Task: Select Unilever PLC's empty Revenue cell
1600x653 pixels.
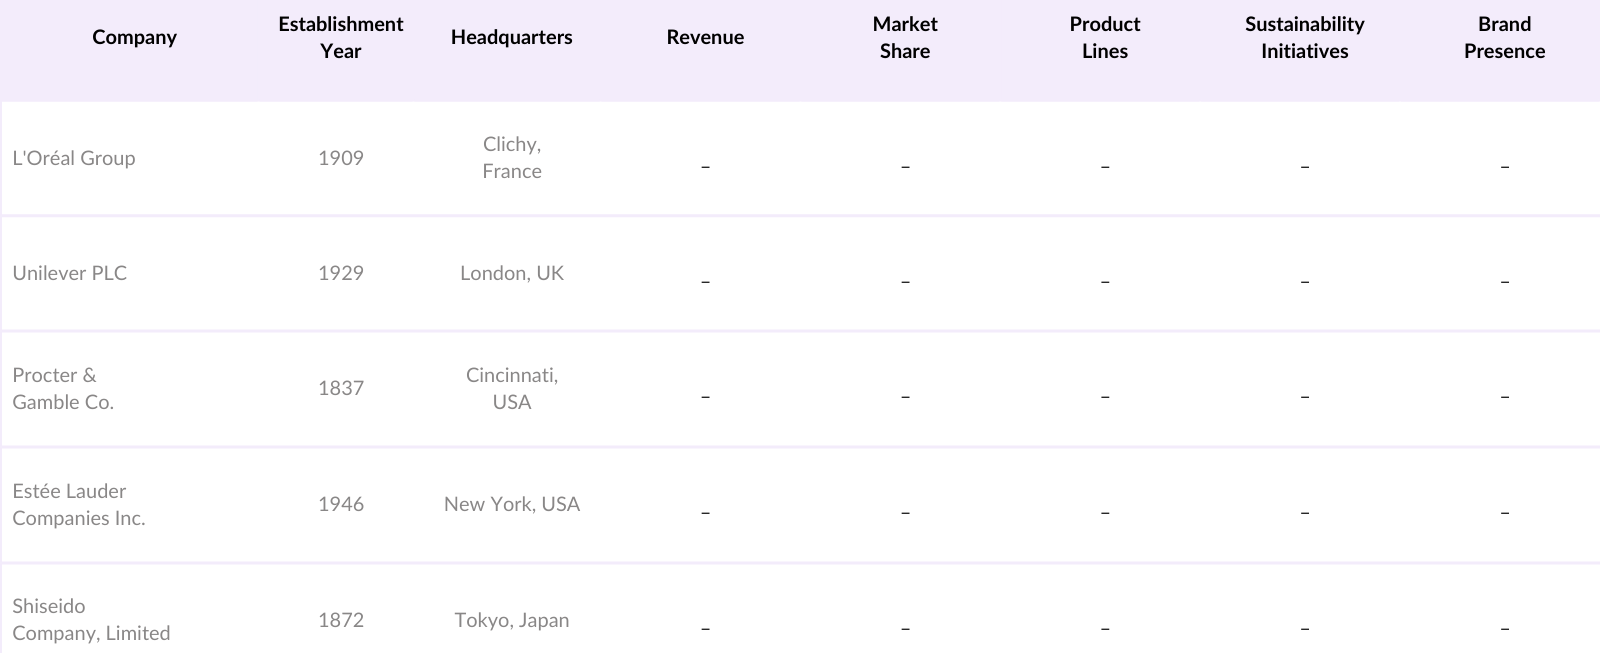Action: (705, 282)
